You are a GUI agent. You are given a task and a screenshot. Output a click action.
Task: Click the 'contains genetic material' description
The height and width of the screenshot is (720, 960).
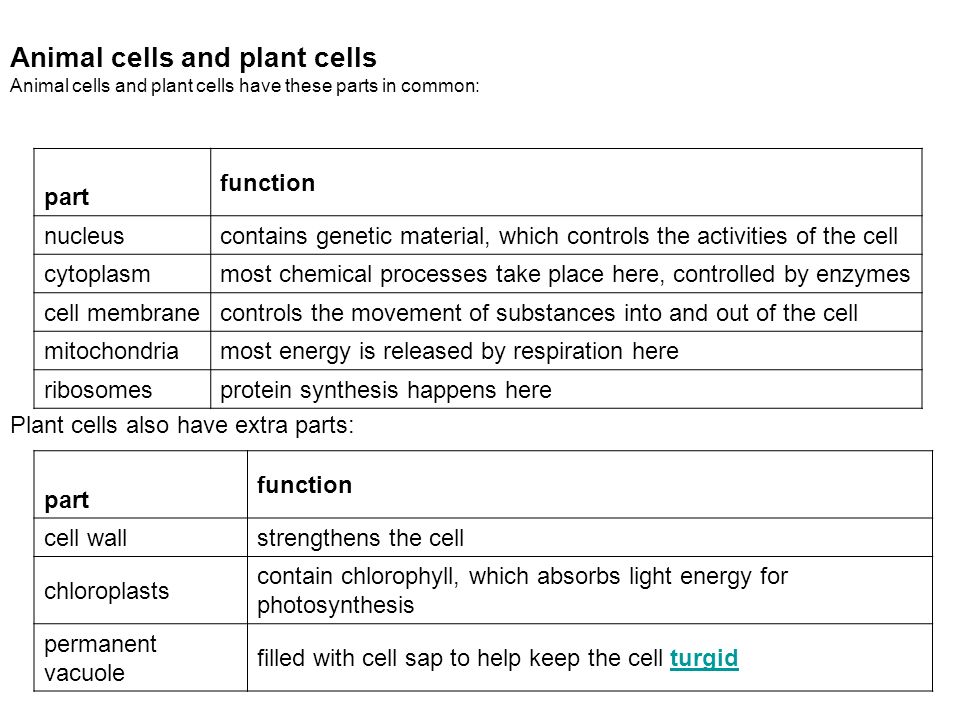558,236
